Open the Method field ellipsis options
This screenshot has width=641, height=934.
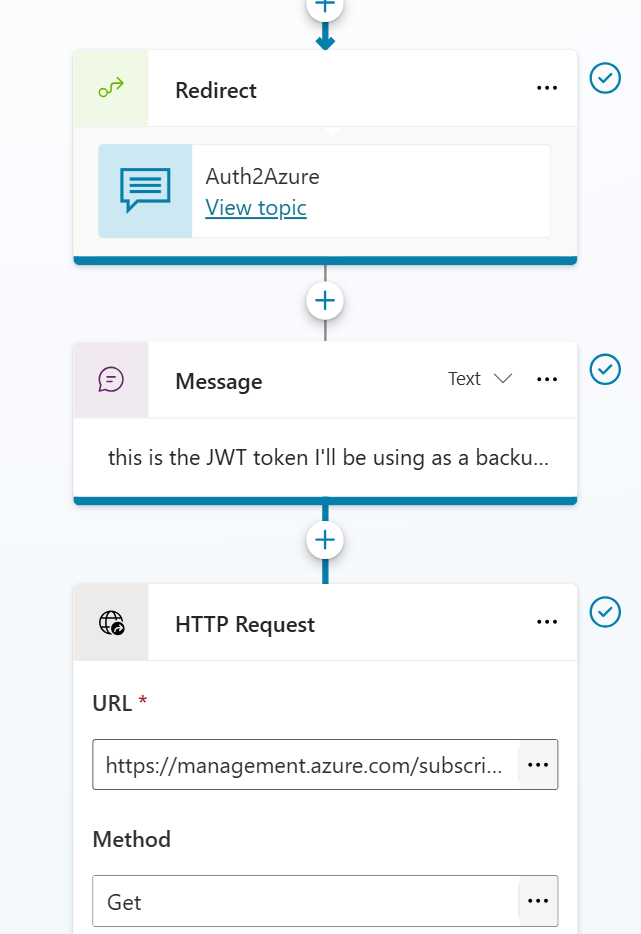click(538, 902)
